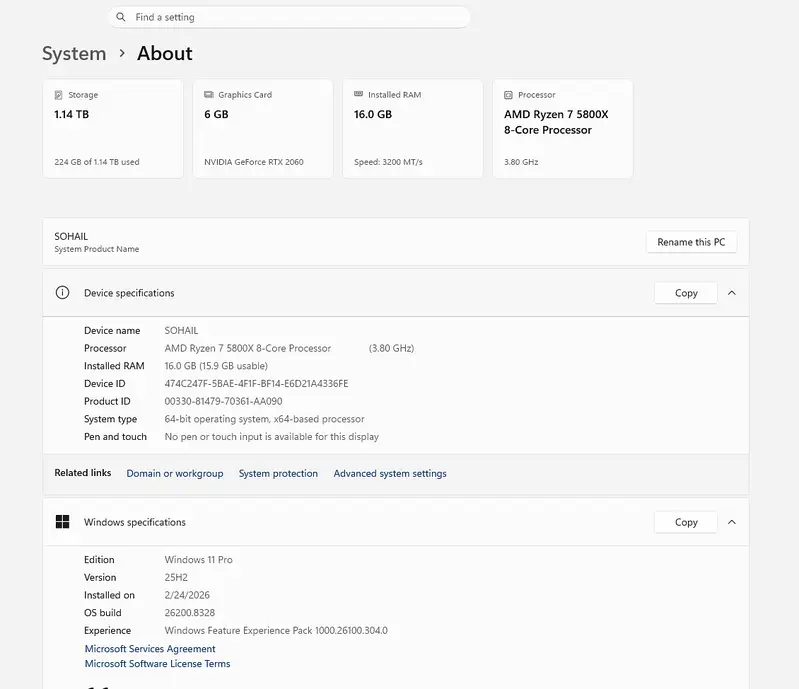
Task: Click the search magnifier icon
Action: click(x=121, y=17)
